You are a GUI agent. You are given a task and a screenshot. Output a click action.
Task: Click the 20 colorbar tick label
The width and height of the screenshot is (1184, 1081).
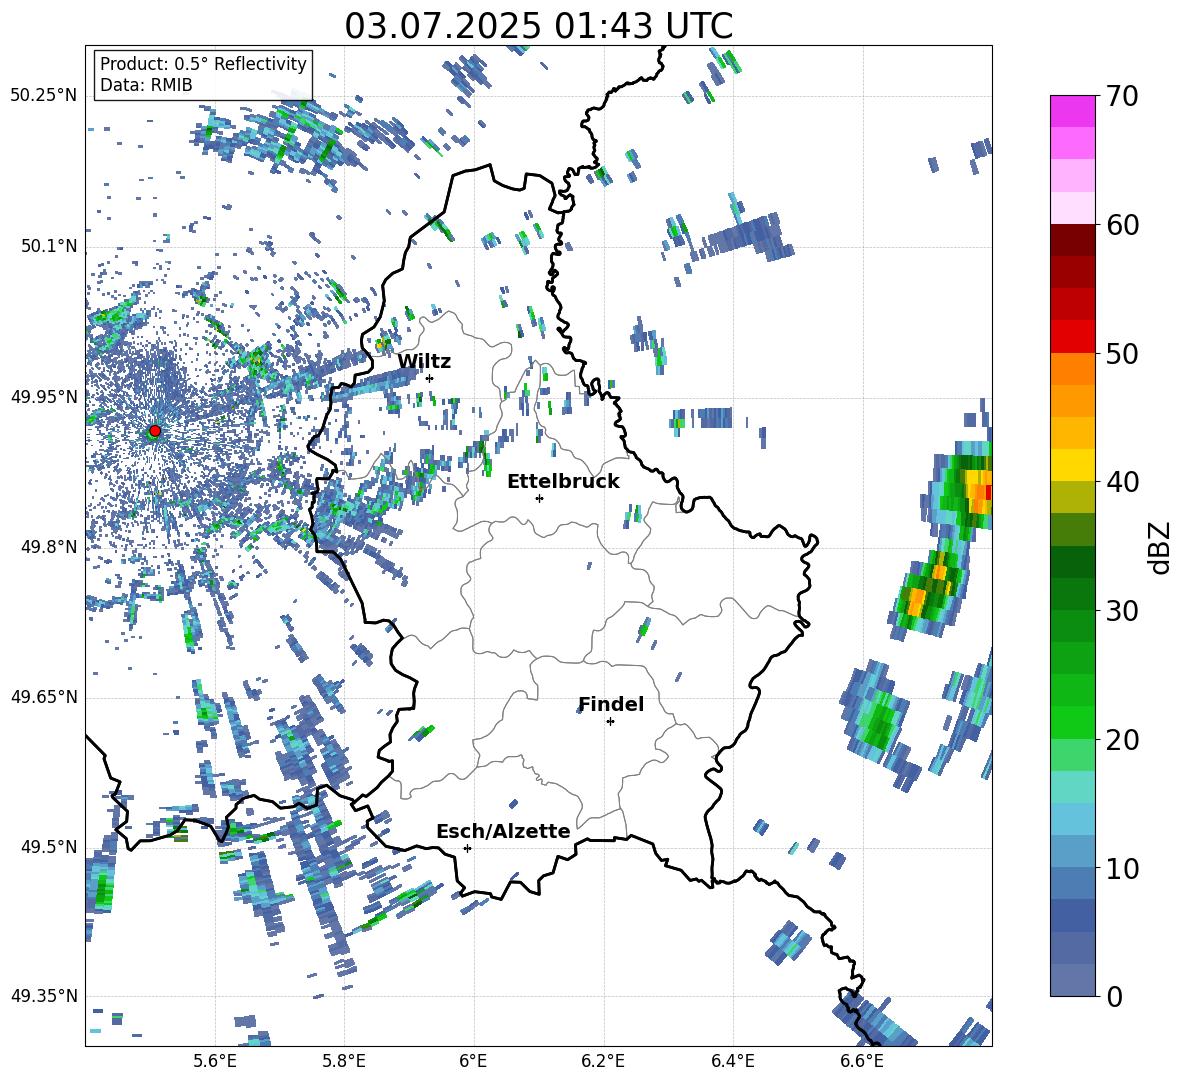pyautogui.click(x=1121, y=739)
